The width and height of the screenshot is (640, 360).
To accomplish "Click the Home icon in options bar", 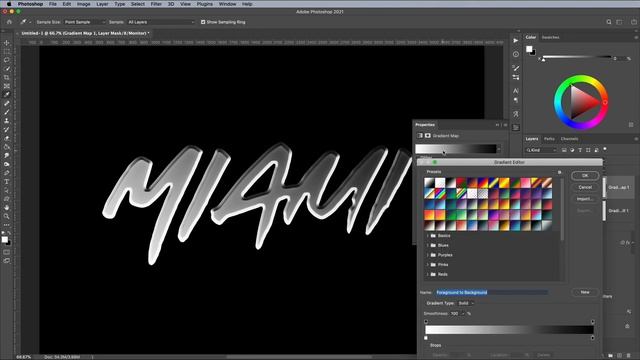I will point(9,22).
